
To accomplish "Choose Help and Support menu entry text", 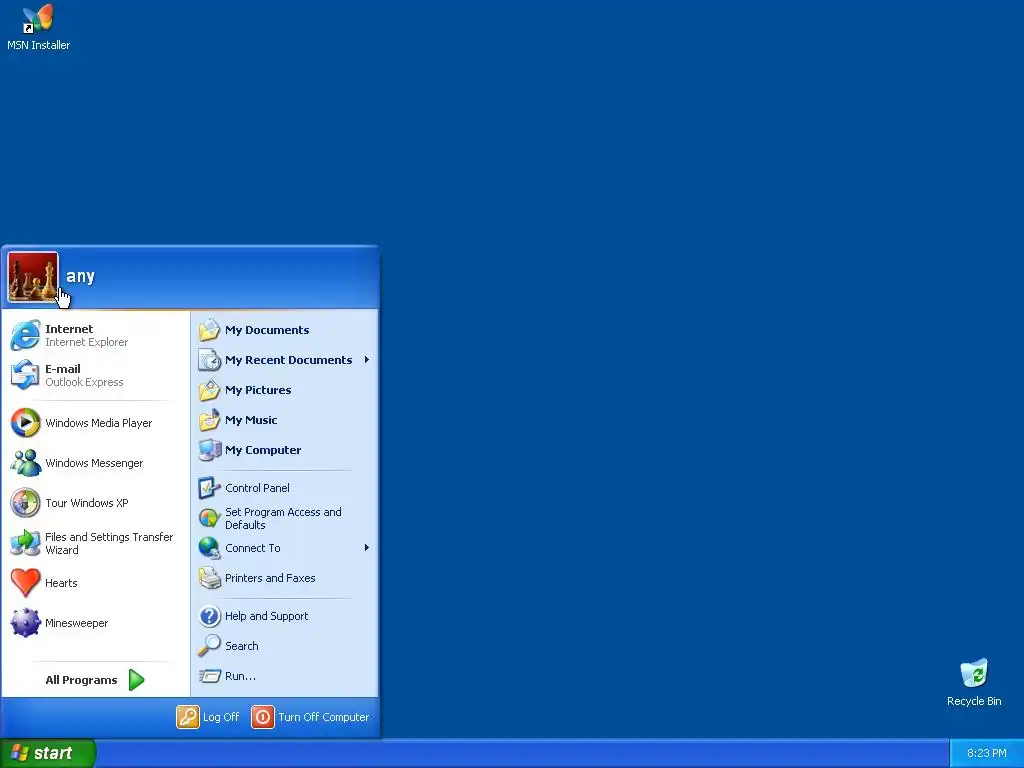I will [x=266, y=616].
